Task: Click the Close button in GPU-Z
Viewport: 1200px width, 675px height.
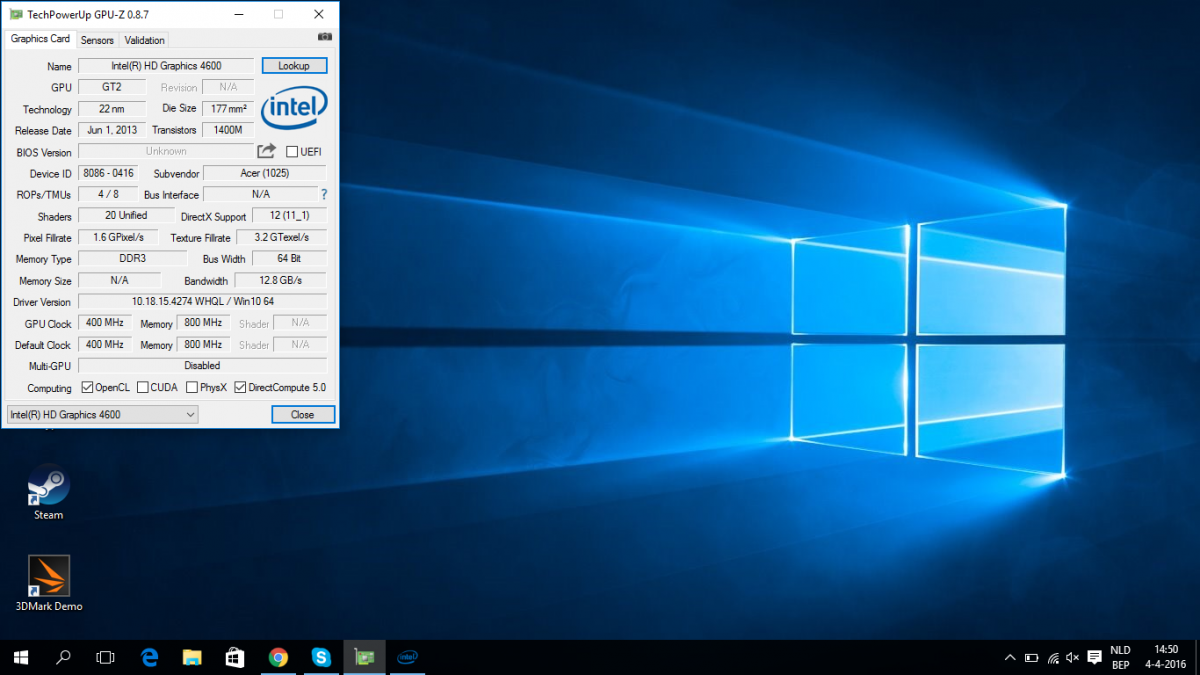Action: pyautogui.click(x=303, y=414)
